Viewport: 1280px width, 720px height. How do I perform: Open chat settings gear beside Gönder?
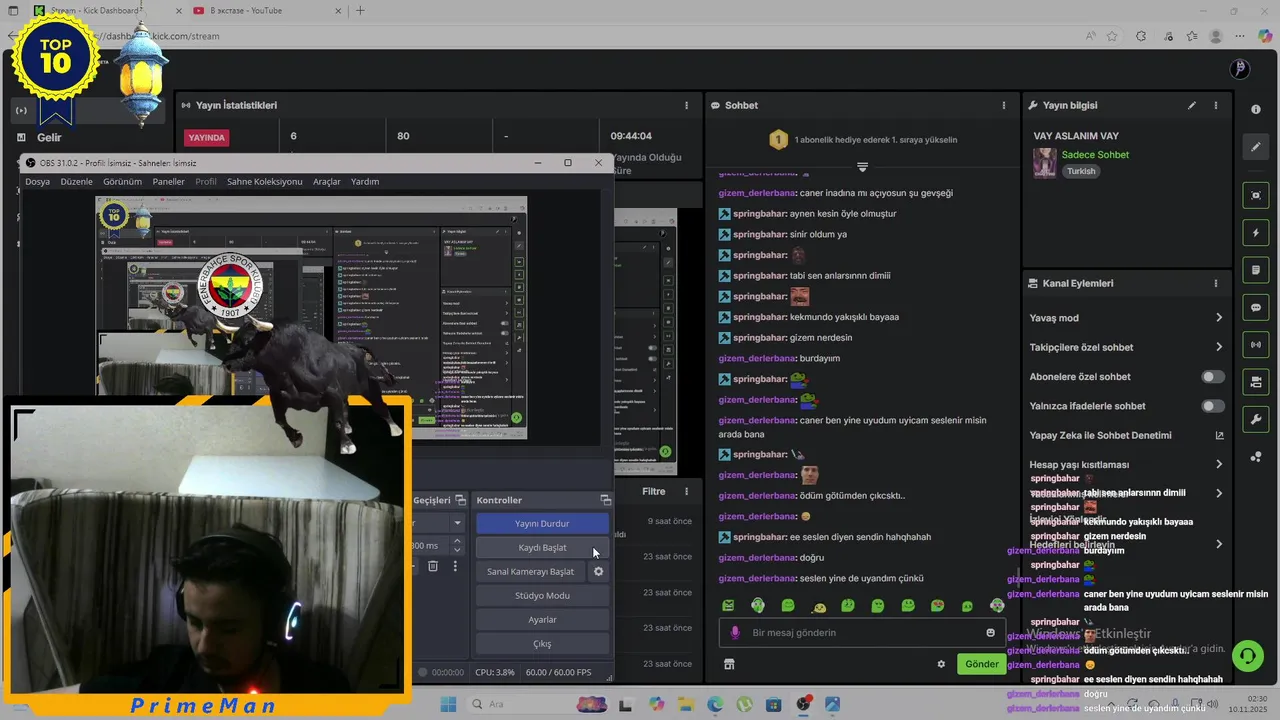coord(941,664)
